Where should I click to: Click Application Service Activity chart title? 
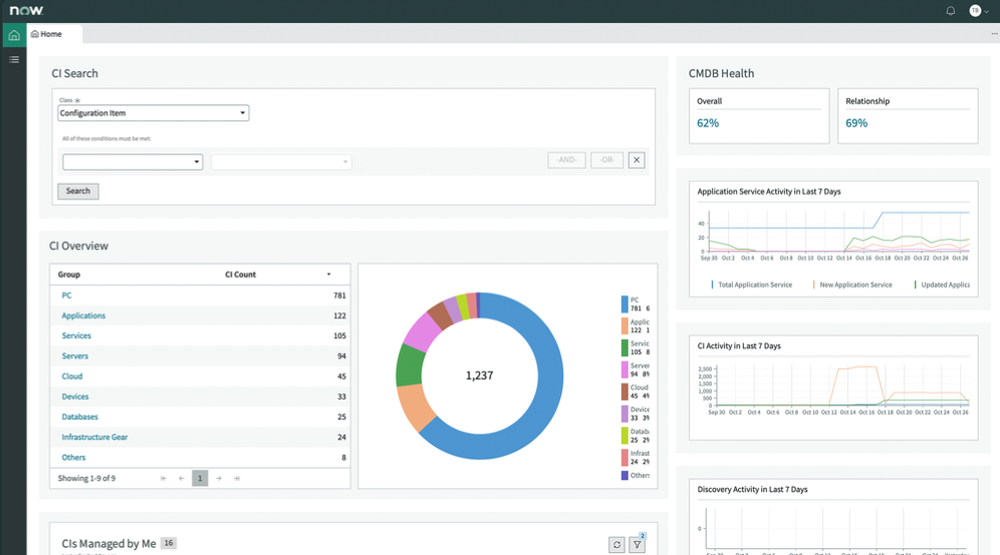[769, 191]
